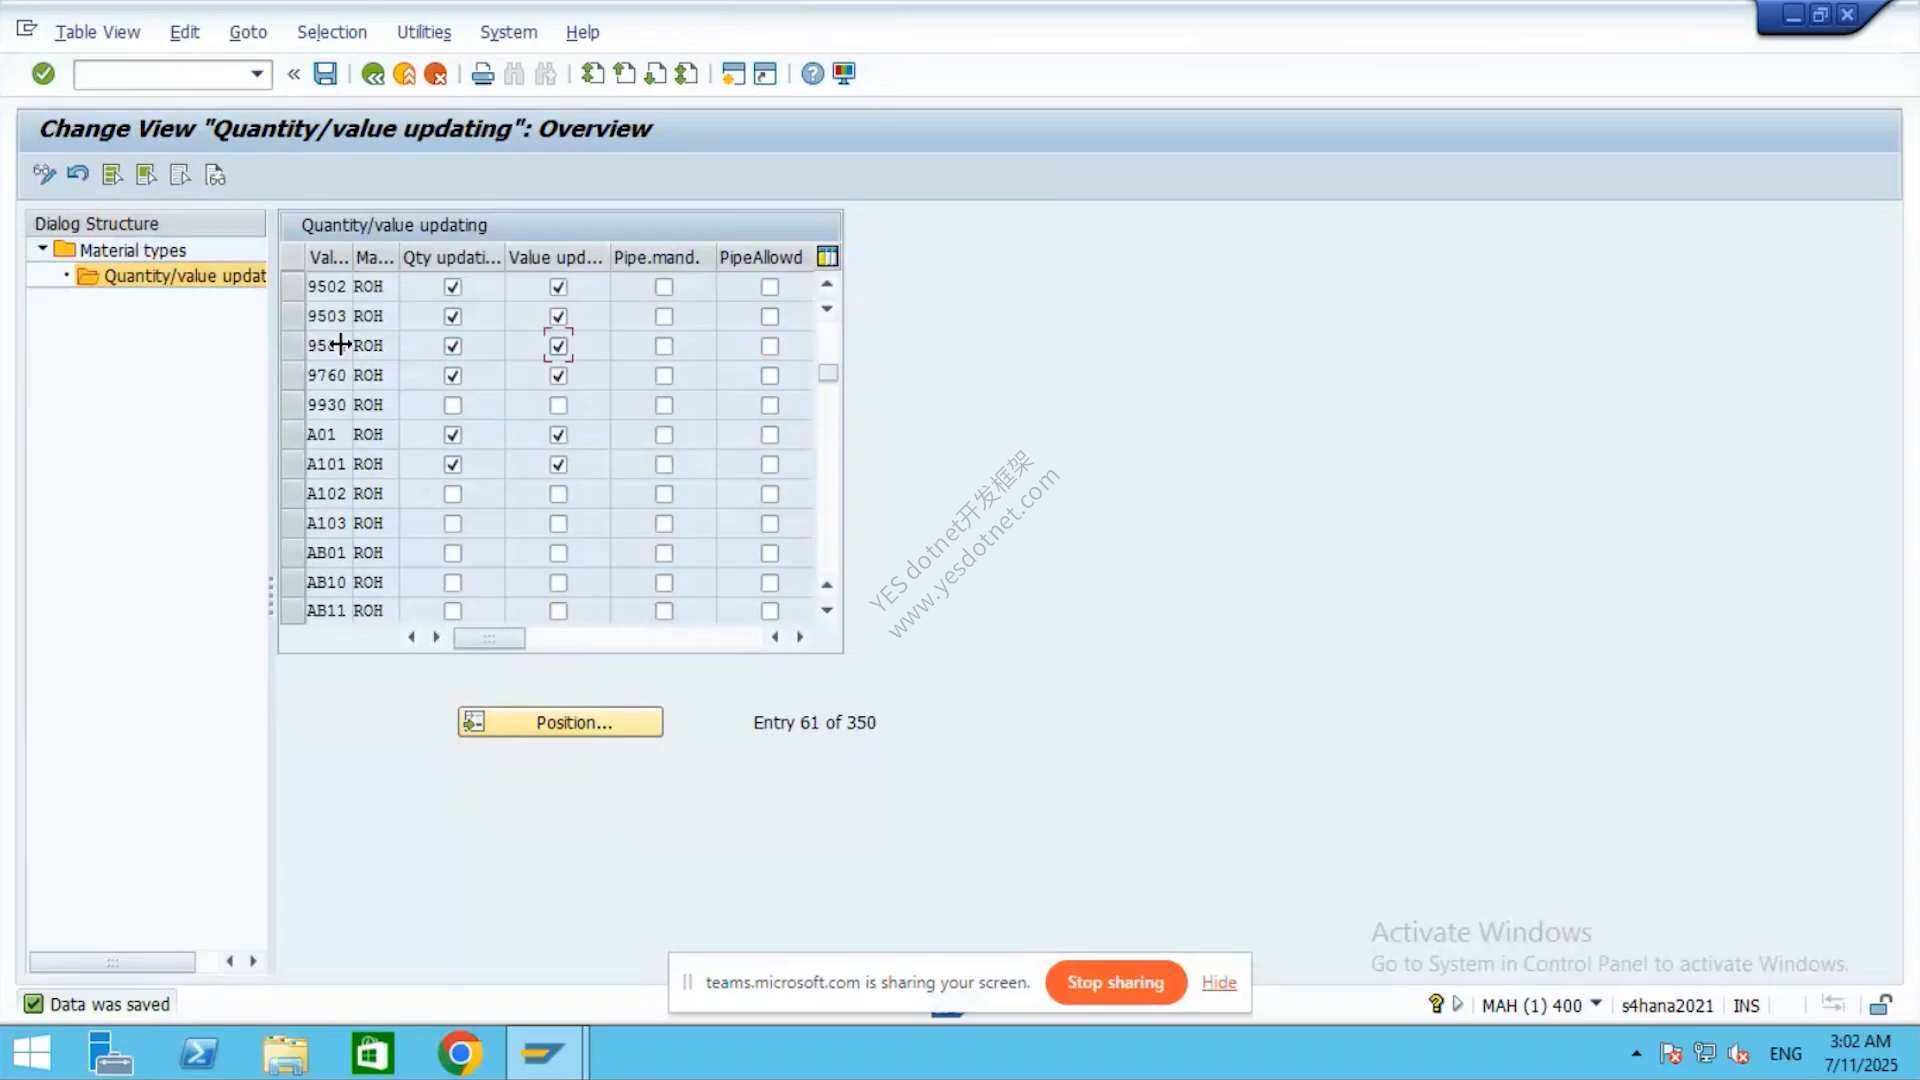The image size is (1920, 1080).
Task: Open Google Chrome from the taskbar
Action: coord(459,1053)
